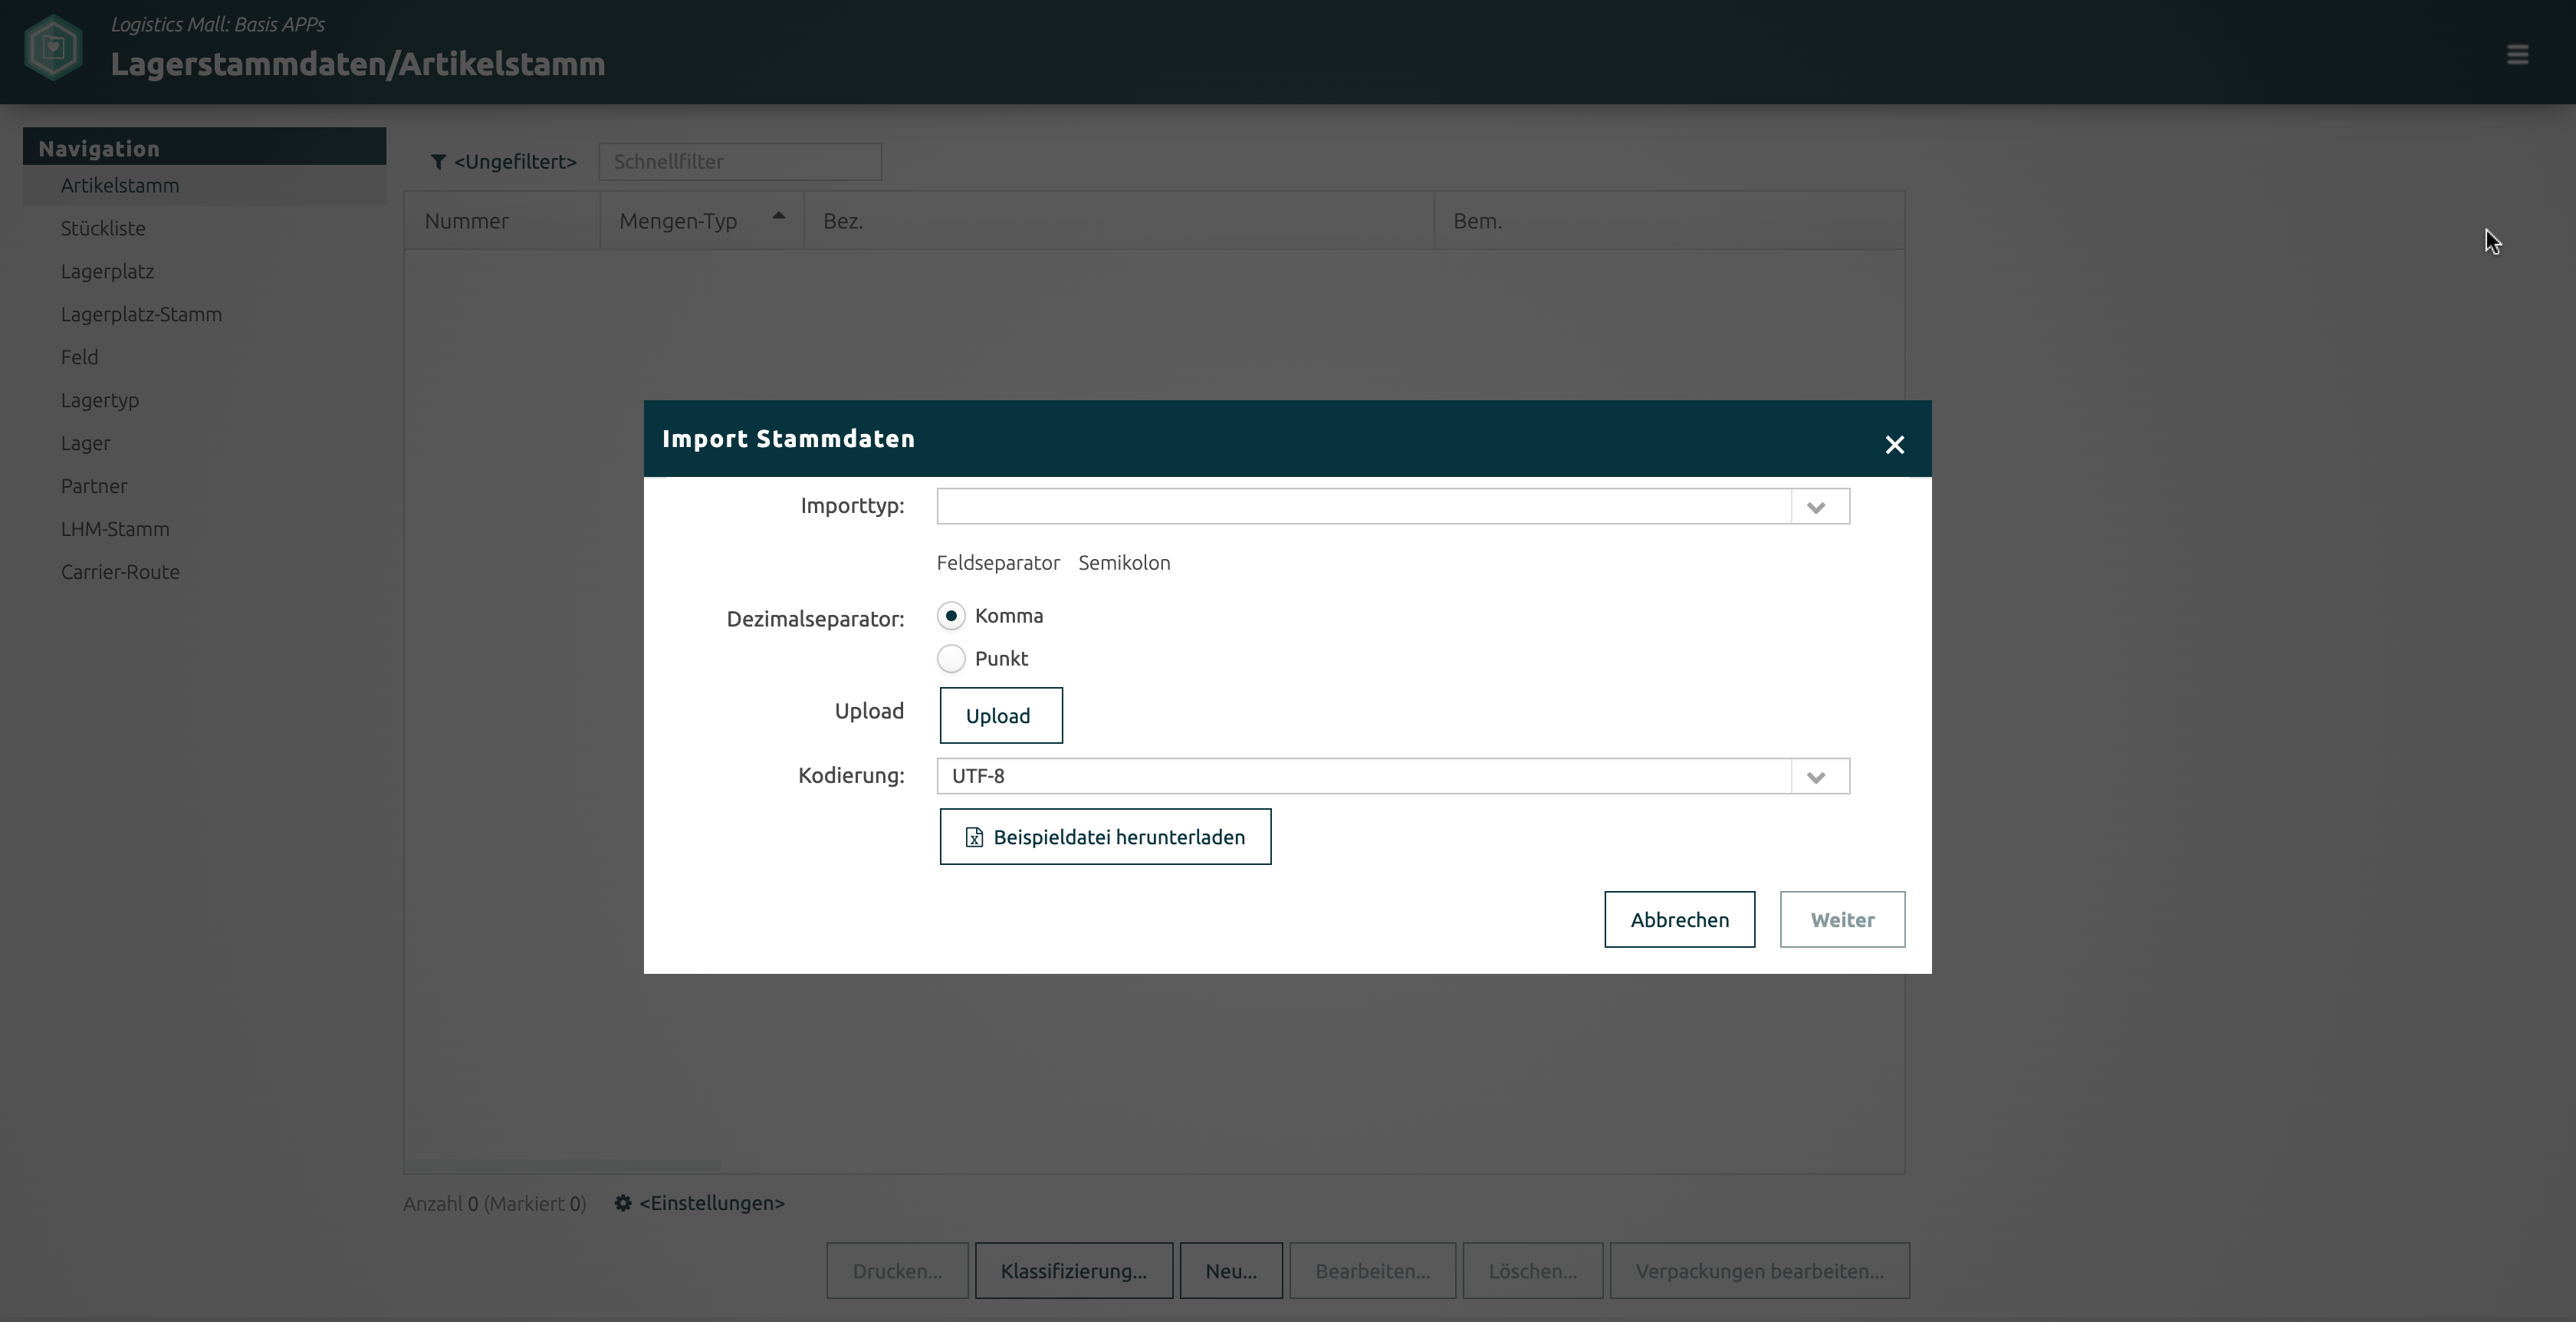This screenshot has width=2576, height=1322.
Task: Expand the Kodierung dropdown arrow
Action: click(1816, 777)
